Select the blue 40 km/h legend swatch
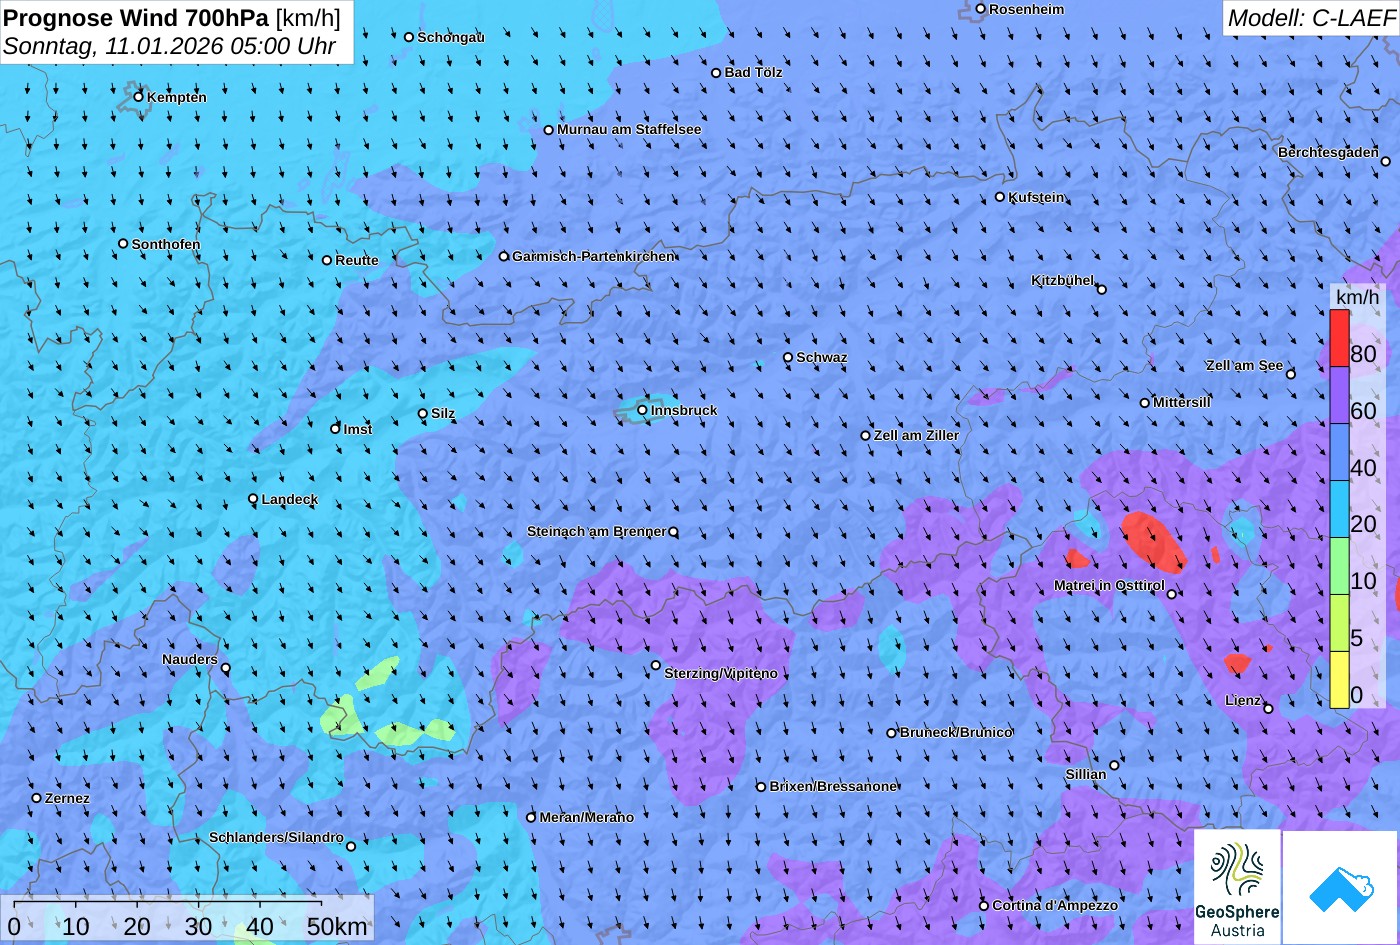The width and height of the screenshot is (1400, 945). pos(1339,452)
